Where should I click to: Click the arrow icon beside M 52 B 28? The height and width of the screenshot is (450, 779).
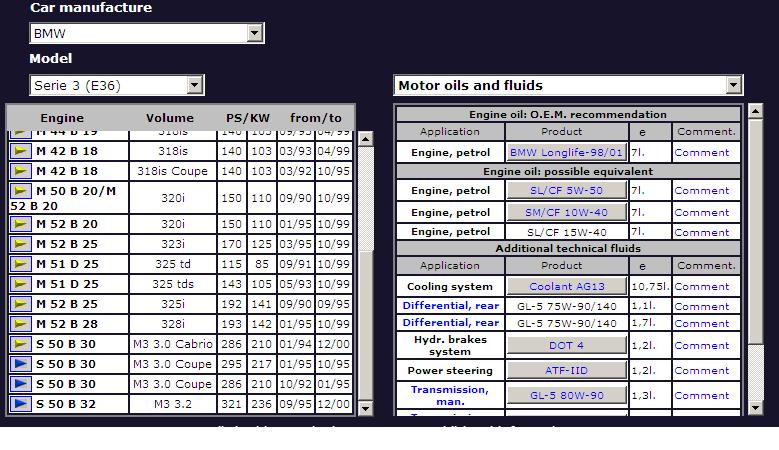tap(20, 324)
